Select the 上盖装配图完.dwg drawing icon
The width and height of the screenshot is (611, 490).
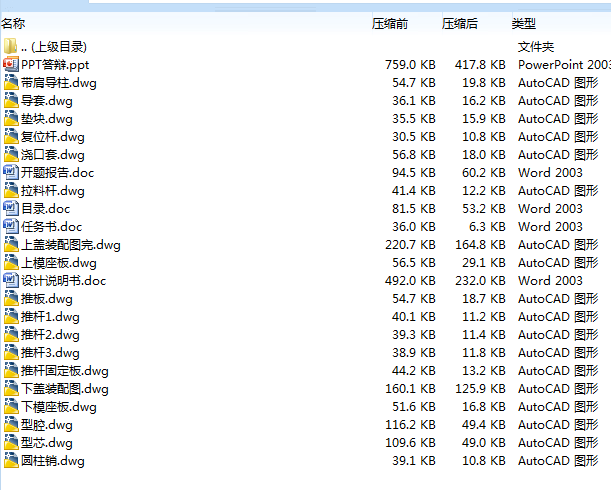point(11,244)
